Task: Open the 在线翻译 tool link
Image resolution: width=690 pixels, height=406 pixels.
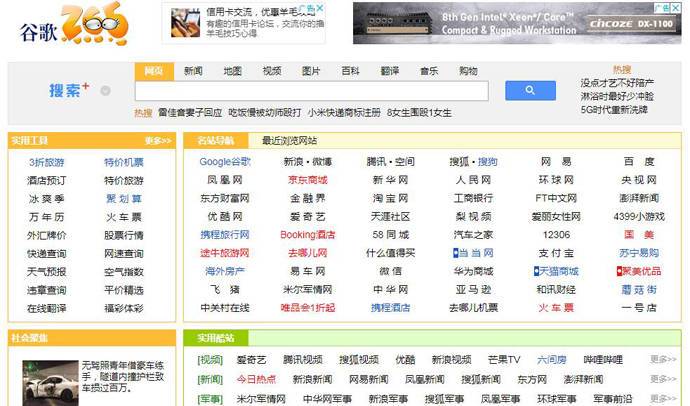Action: point(47,308)
